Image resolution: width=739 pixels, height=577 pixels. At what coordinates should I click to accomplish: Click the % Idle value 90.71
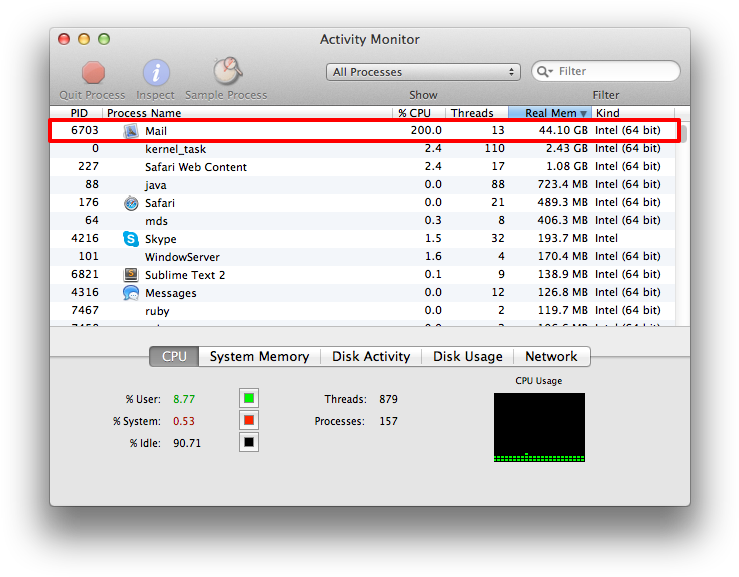[x=187, y=443]
